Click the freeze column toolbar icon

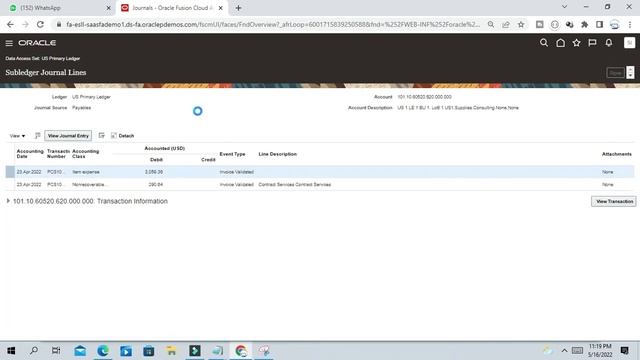pos(38,136)
